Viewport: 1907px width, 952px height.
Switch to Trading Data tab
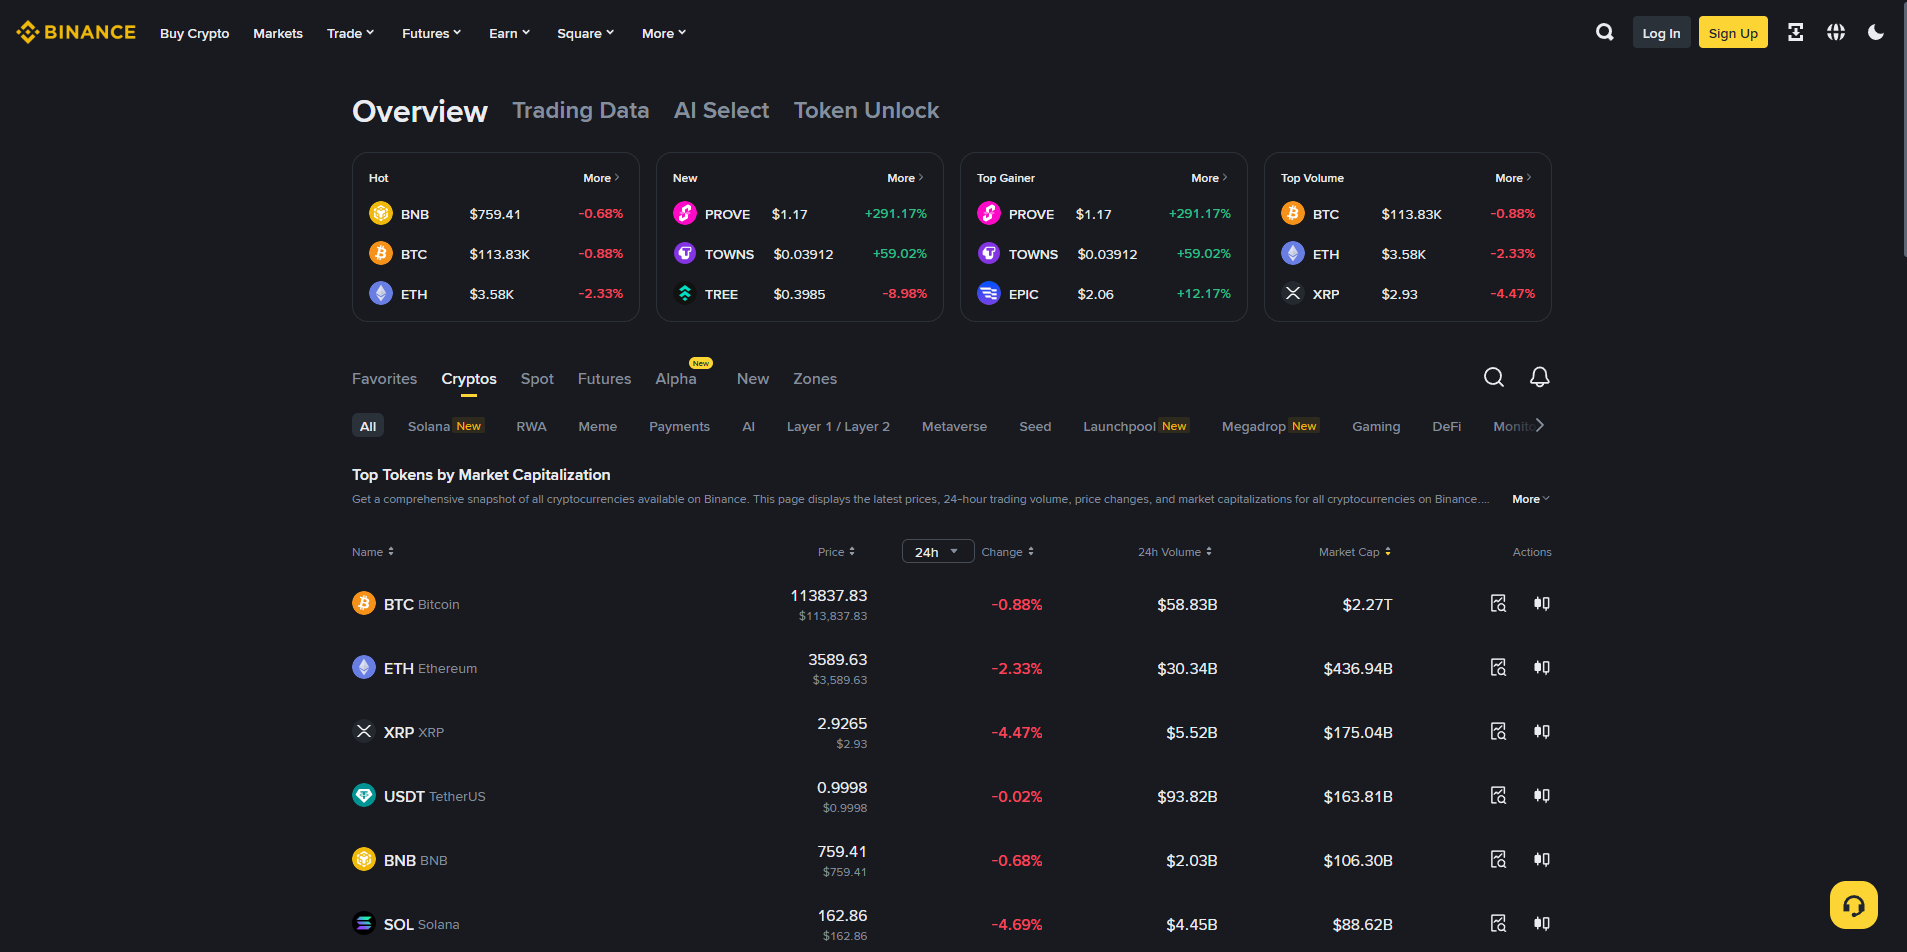tap(581, 110)
